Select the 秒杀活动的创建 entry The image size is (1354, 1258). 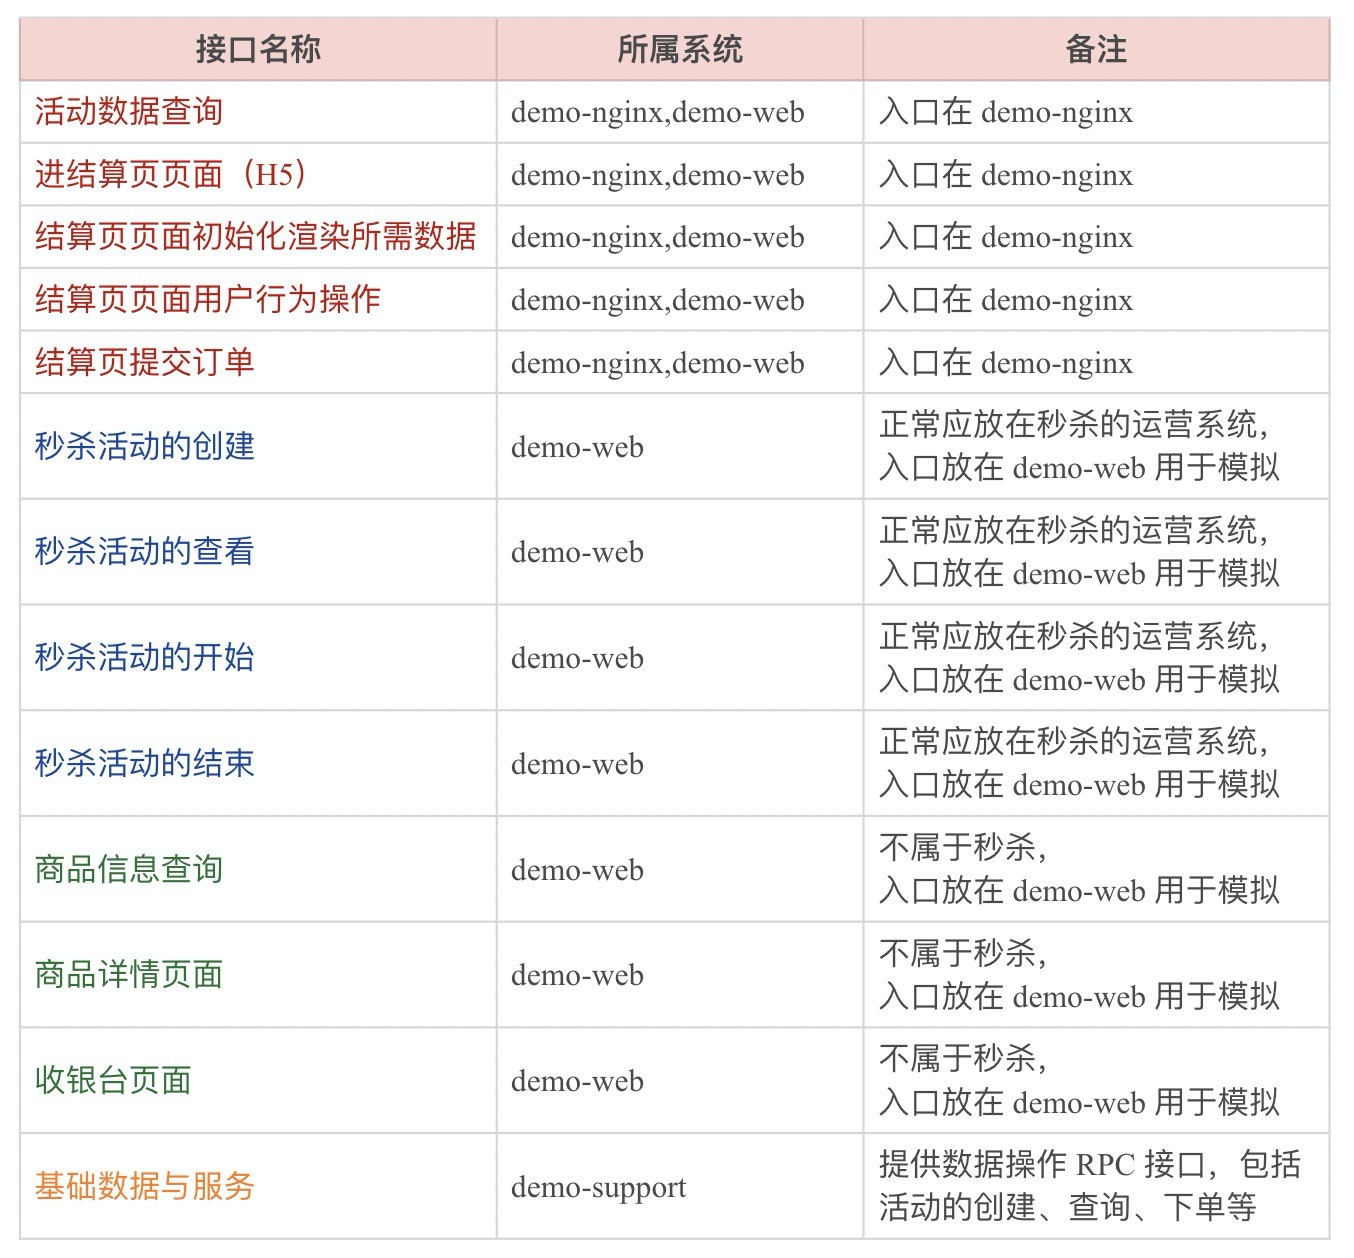[x=144, y=446]
